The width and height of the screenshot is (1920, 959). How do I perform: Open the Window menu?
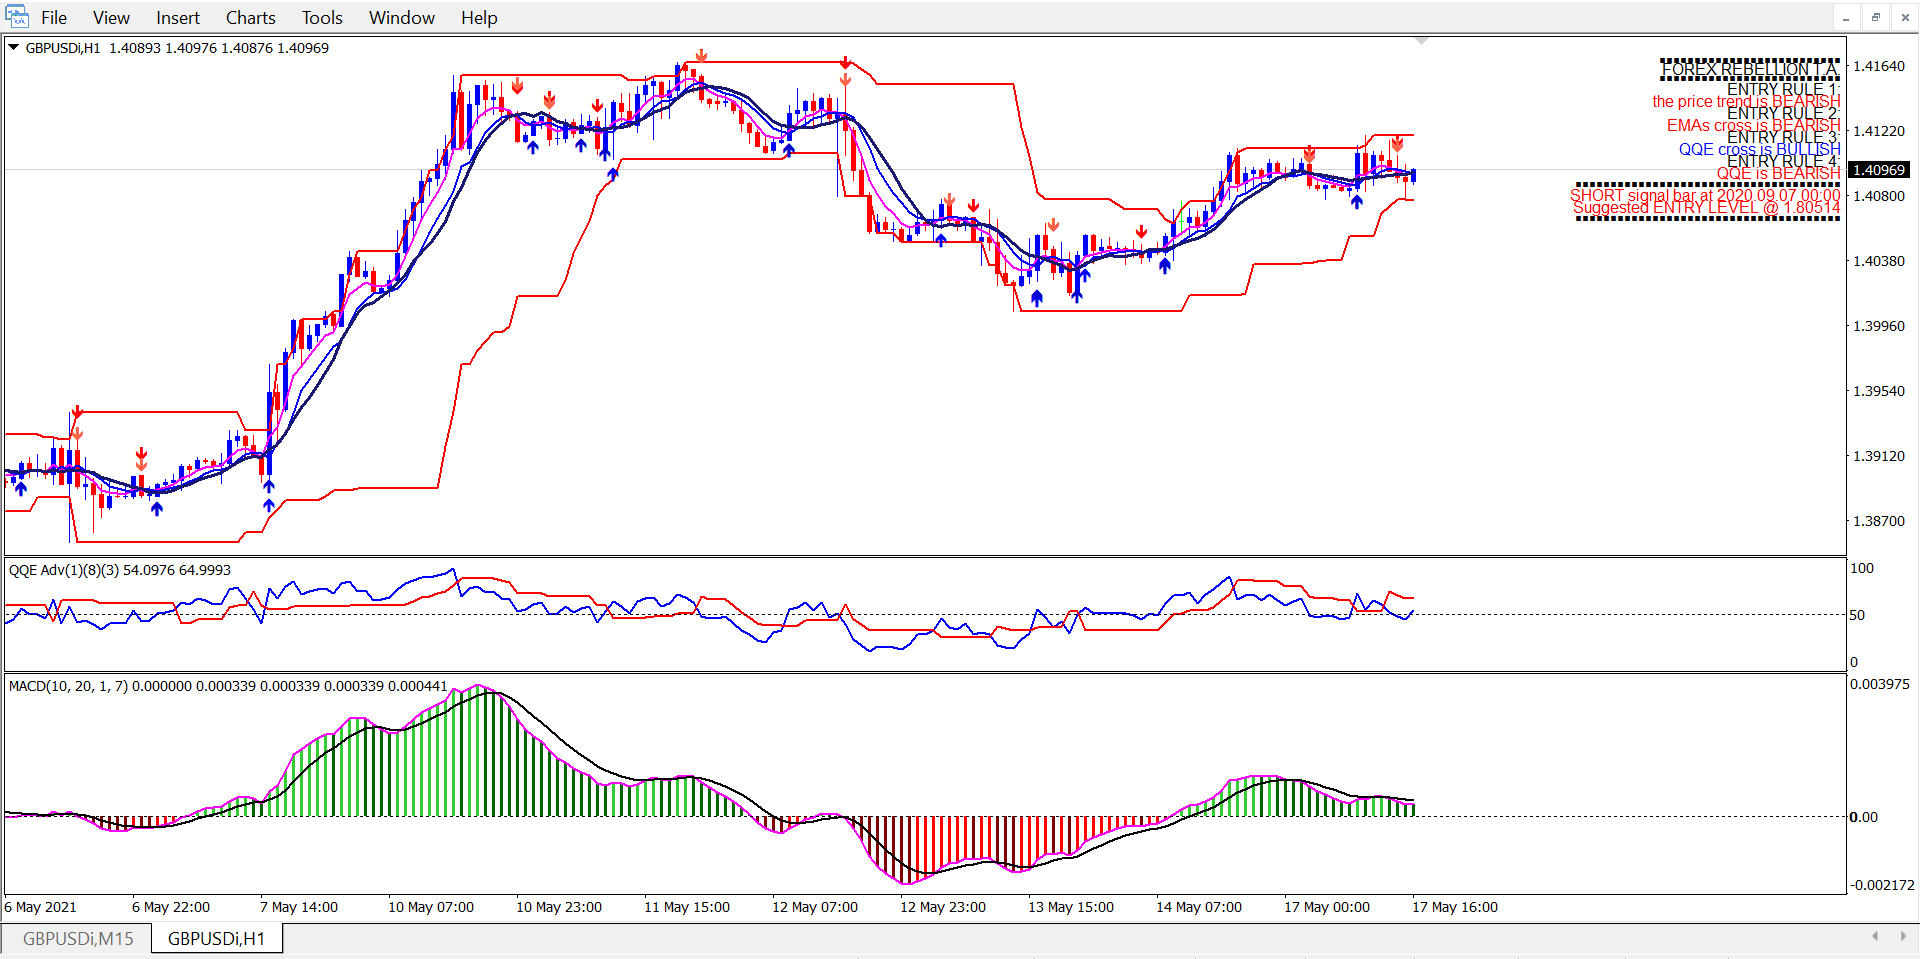pos(401,17)
